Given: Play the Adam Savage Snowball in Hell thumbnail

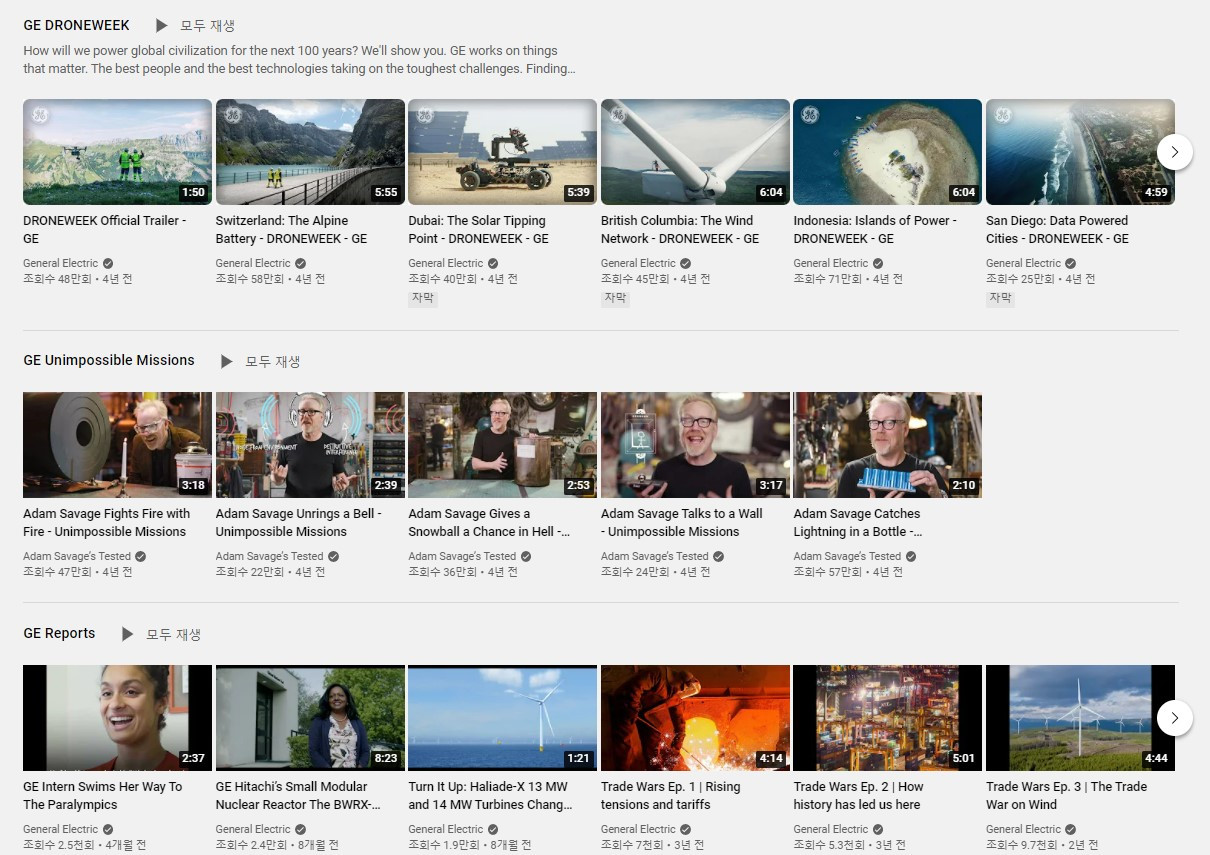Looking at the screenshot, I should pos(502,445).
